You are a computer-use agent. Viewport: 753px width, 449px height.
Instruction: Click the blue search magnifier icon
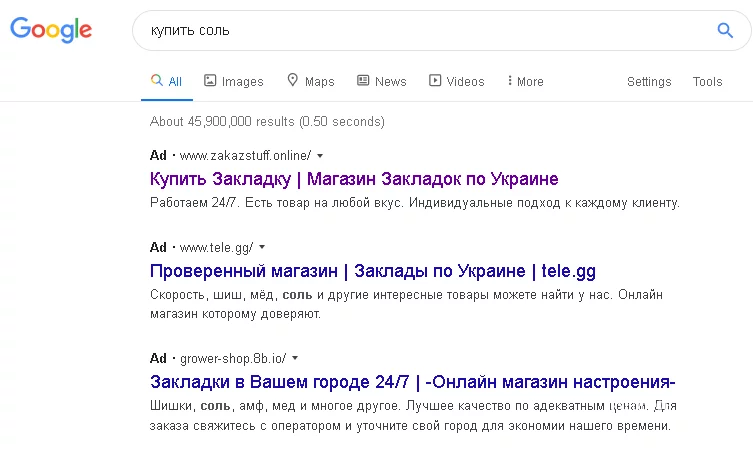[x=725, y=30]
